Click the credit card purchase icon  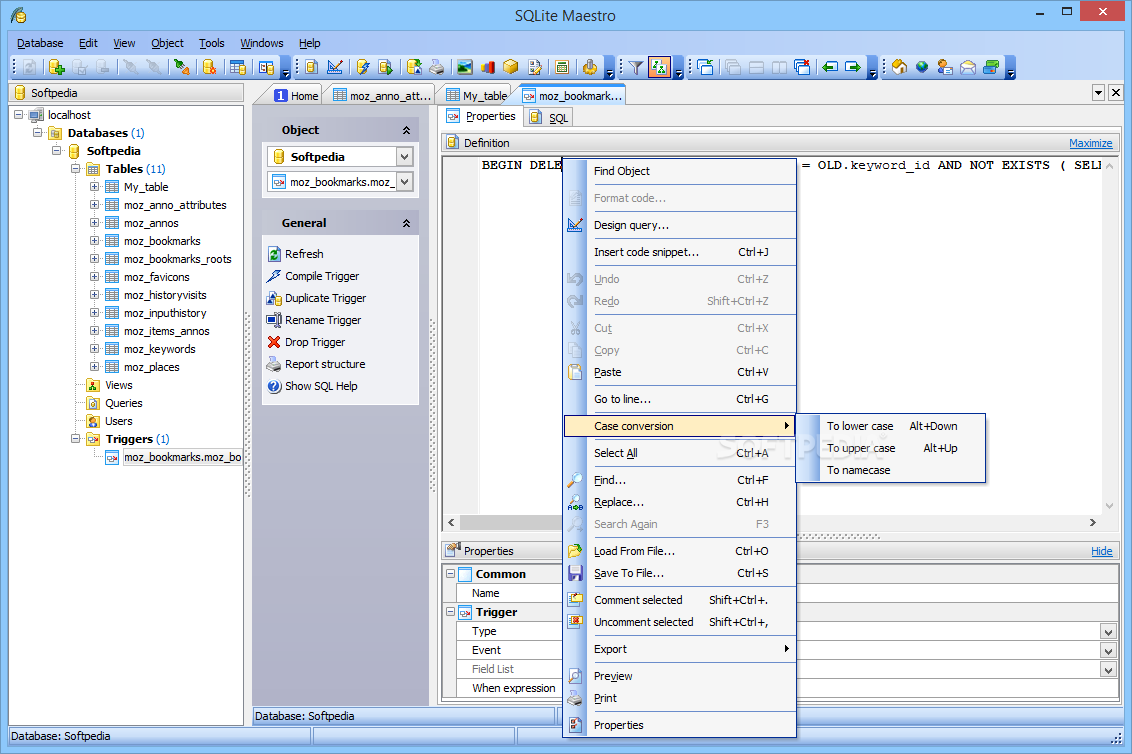(x=991, y=67)
